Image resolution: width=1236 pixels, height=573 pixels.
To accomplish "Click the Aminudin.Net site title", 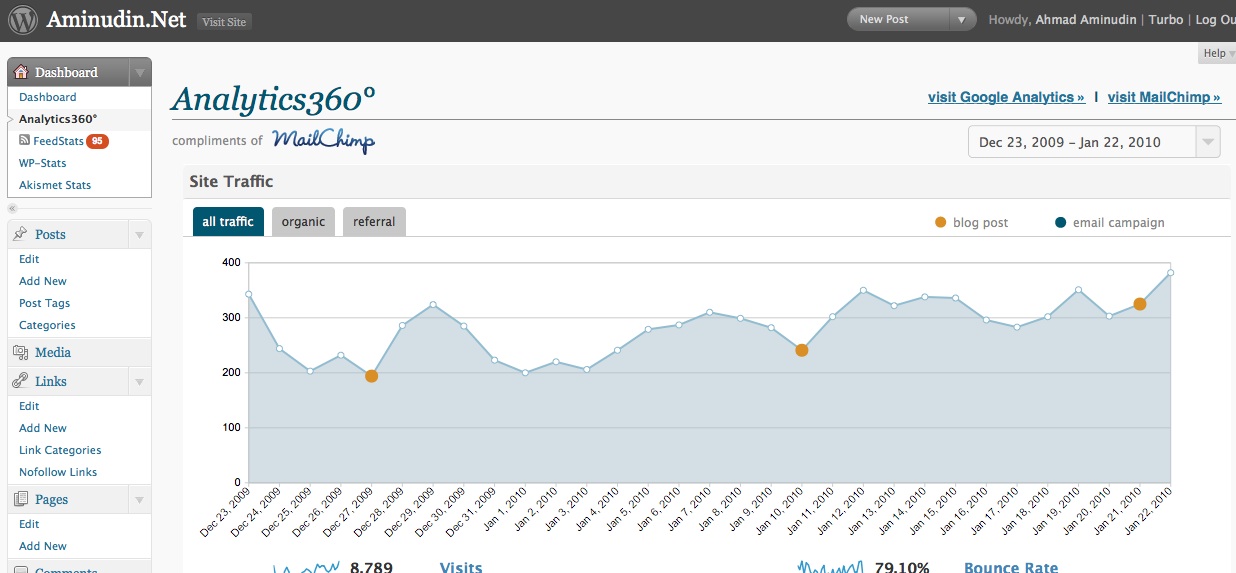I will (116, 19).
